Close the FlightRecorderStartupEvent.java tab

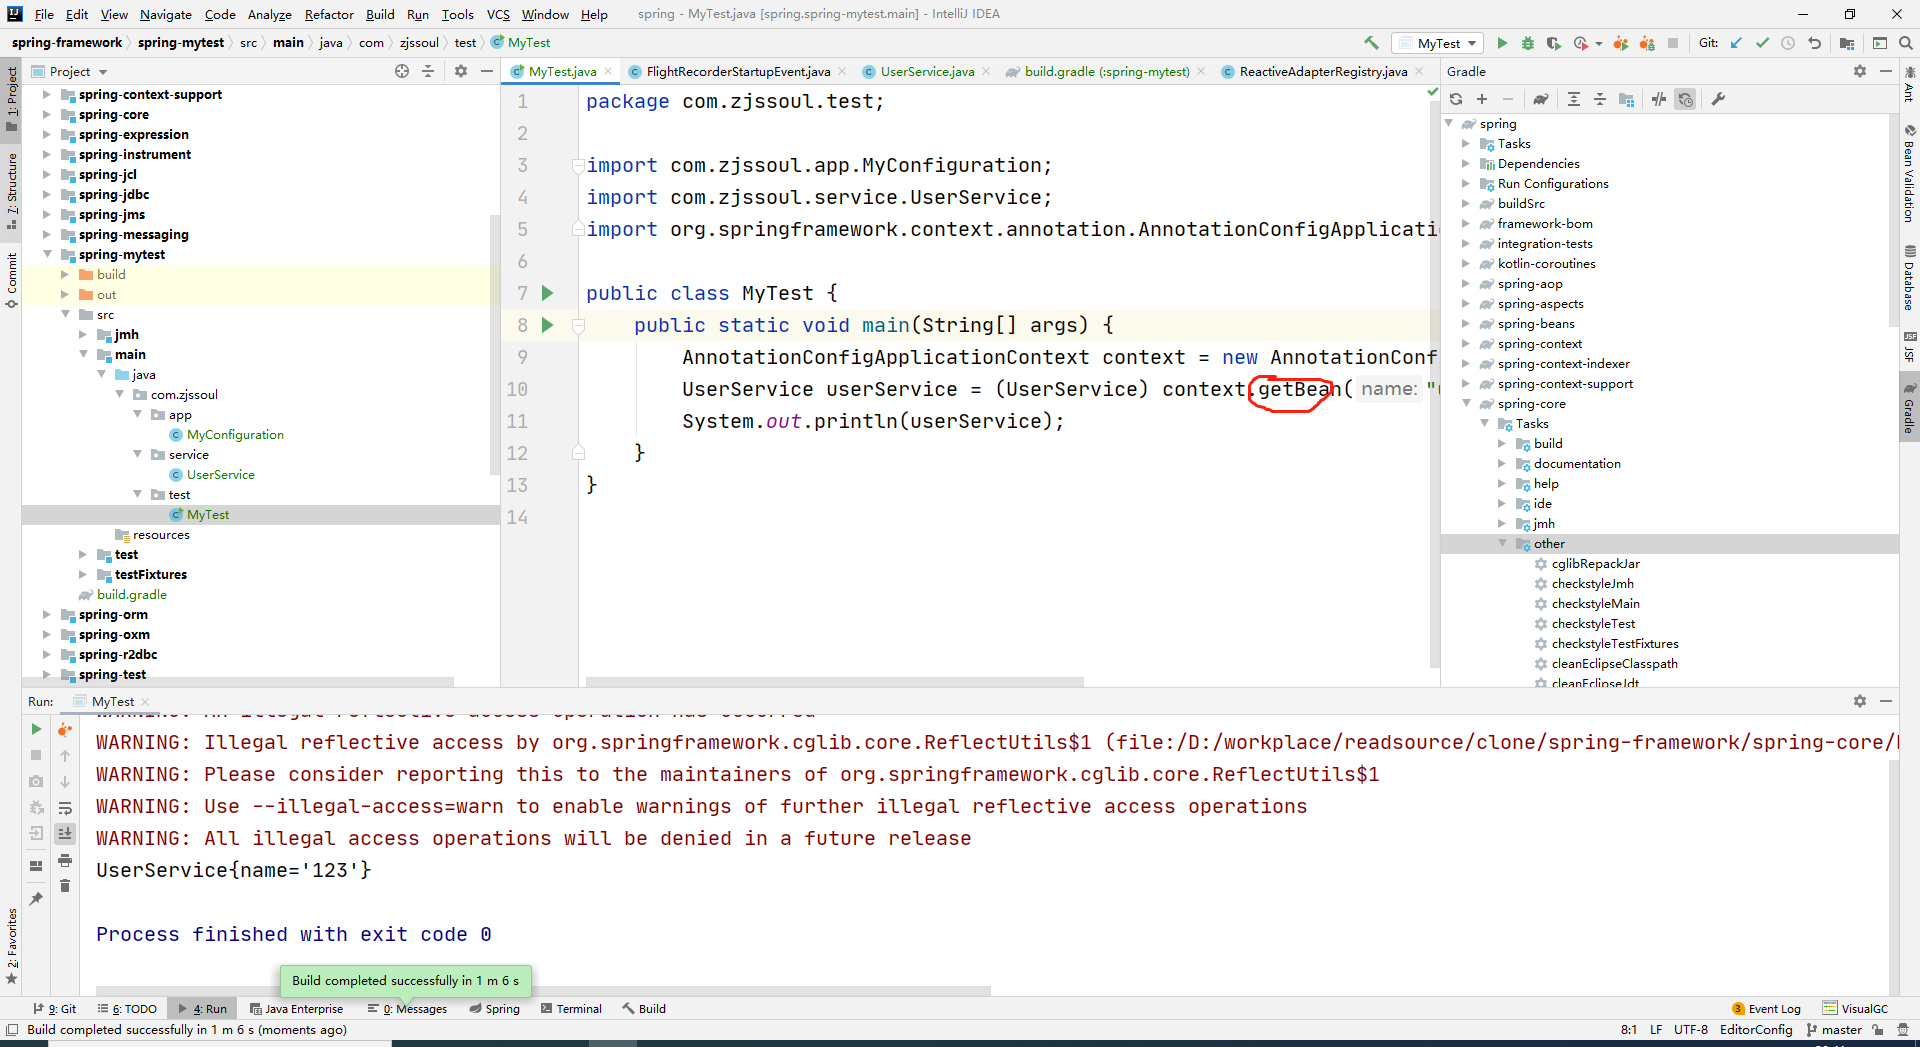(x=842, y=71)
